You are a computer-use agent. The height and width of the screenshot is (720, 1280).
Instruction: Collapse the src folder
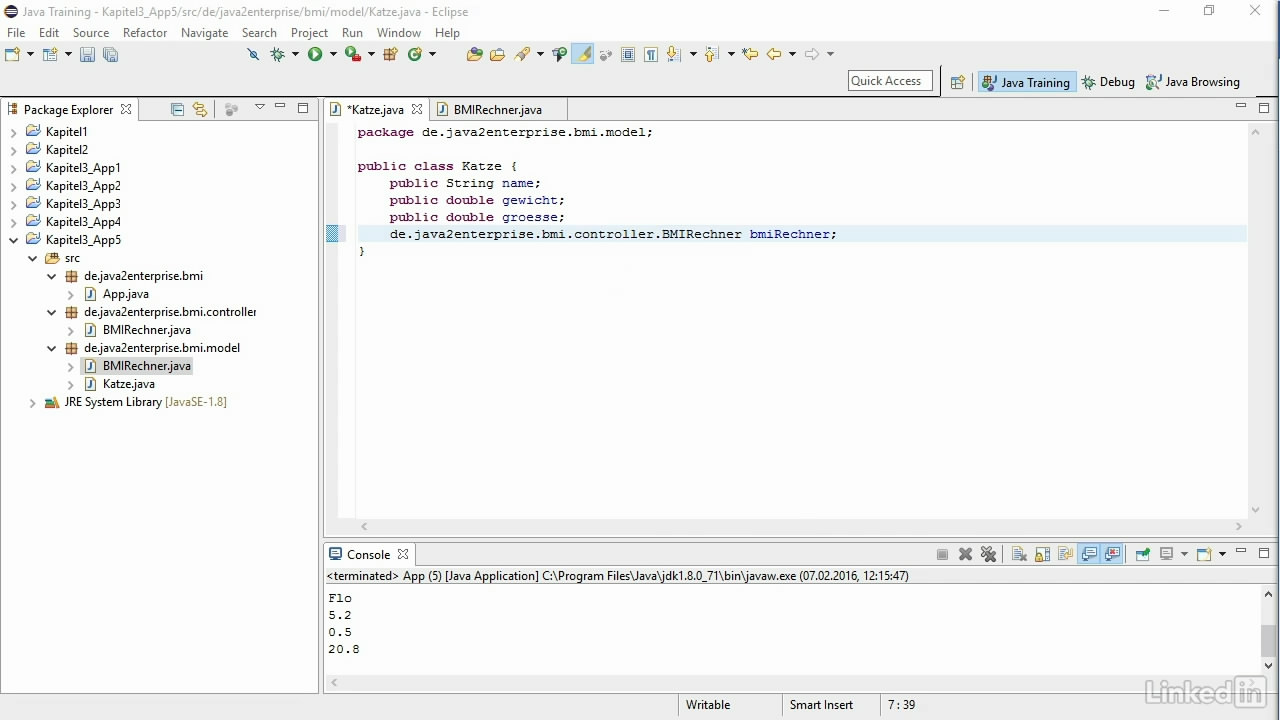pos(33,258)
